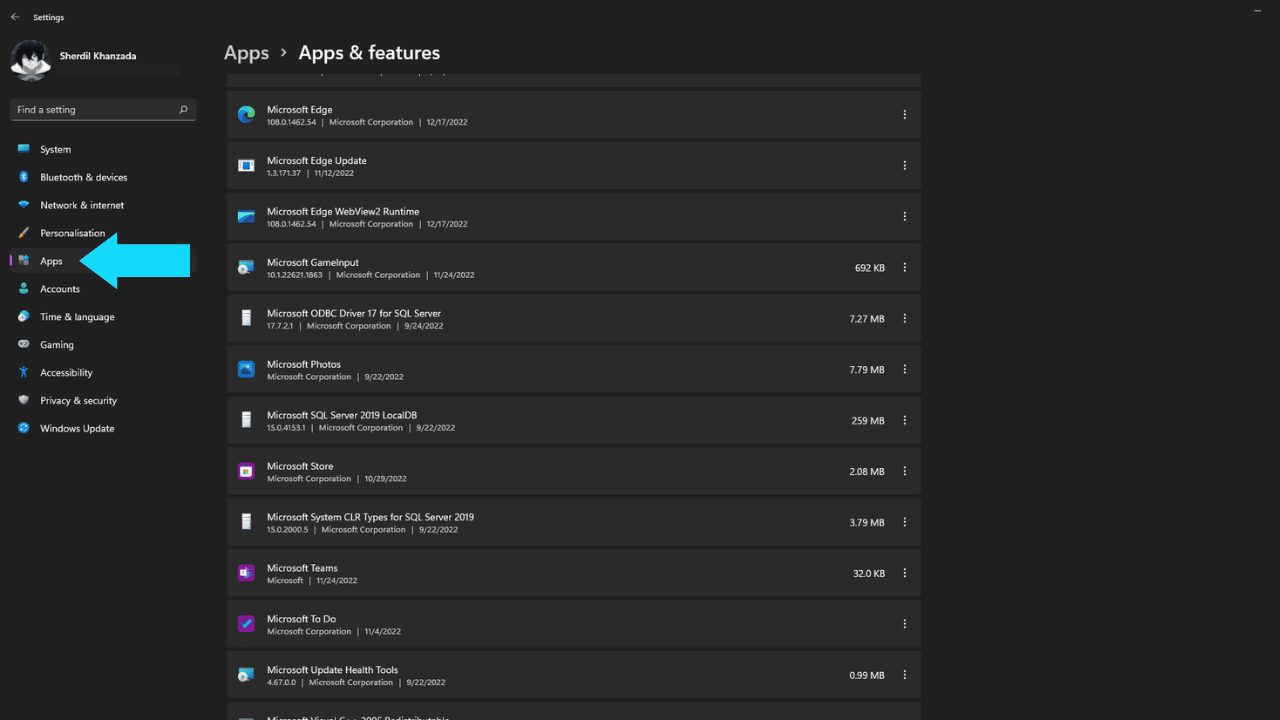
Task: Open Accessibility settings
Action: [x=103, y=373]
